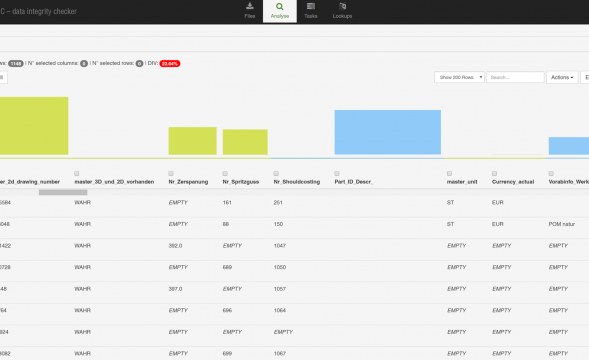Tick the Currency_actual column checkbox
Image resolution: width=589 pixels, height=360 pixels.
click(494, 173)
